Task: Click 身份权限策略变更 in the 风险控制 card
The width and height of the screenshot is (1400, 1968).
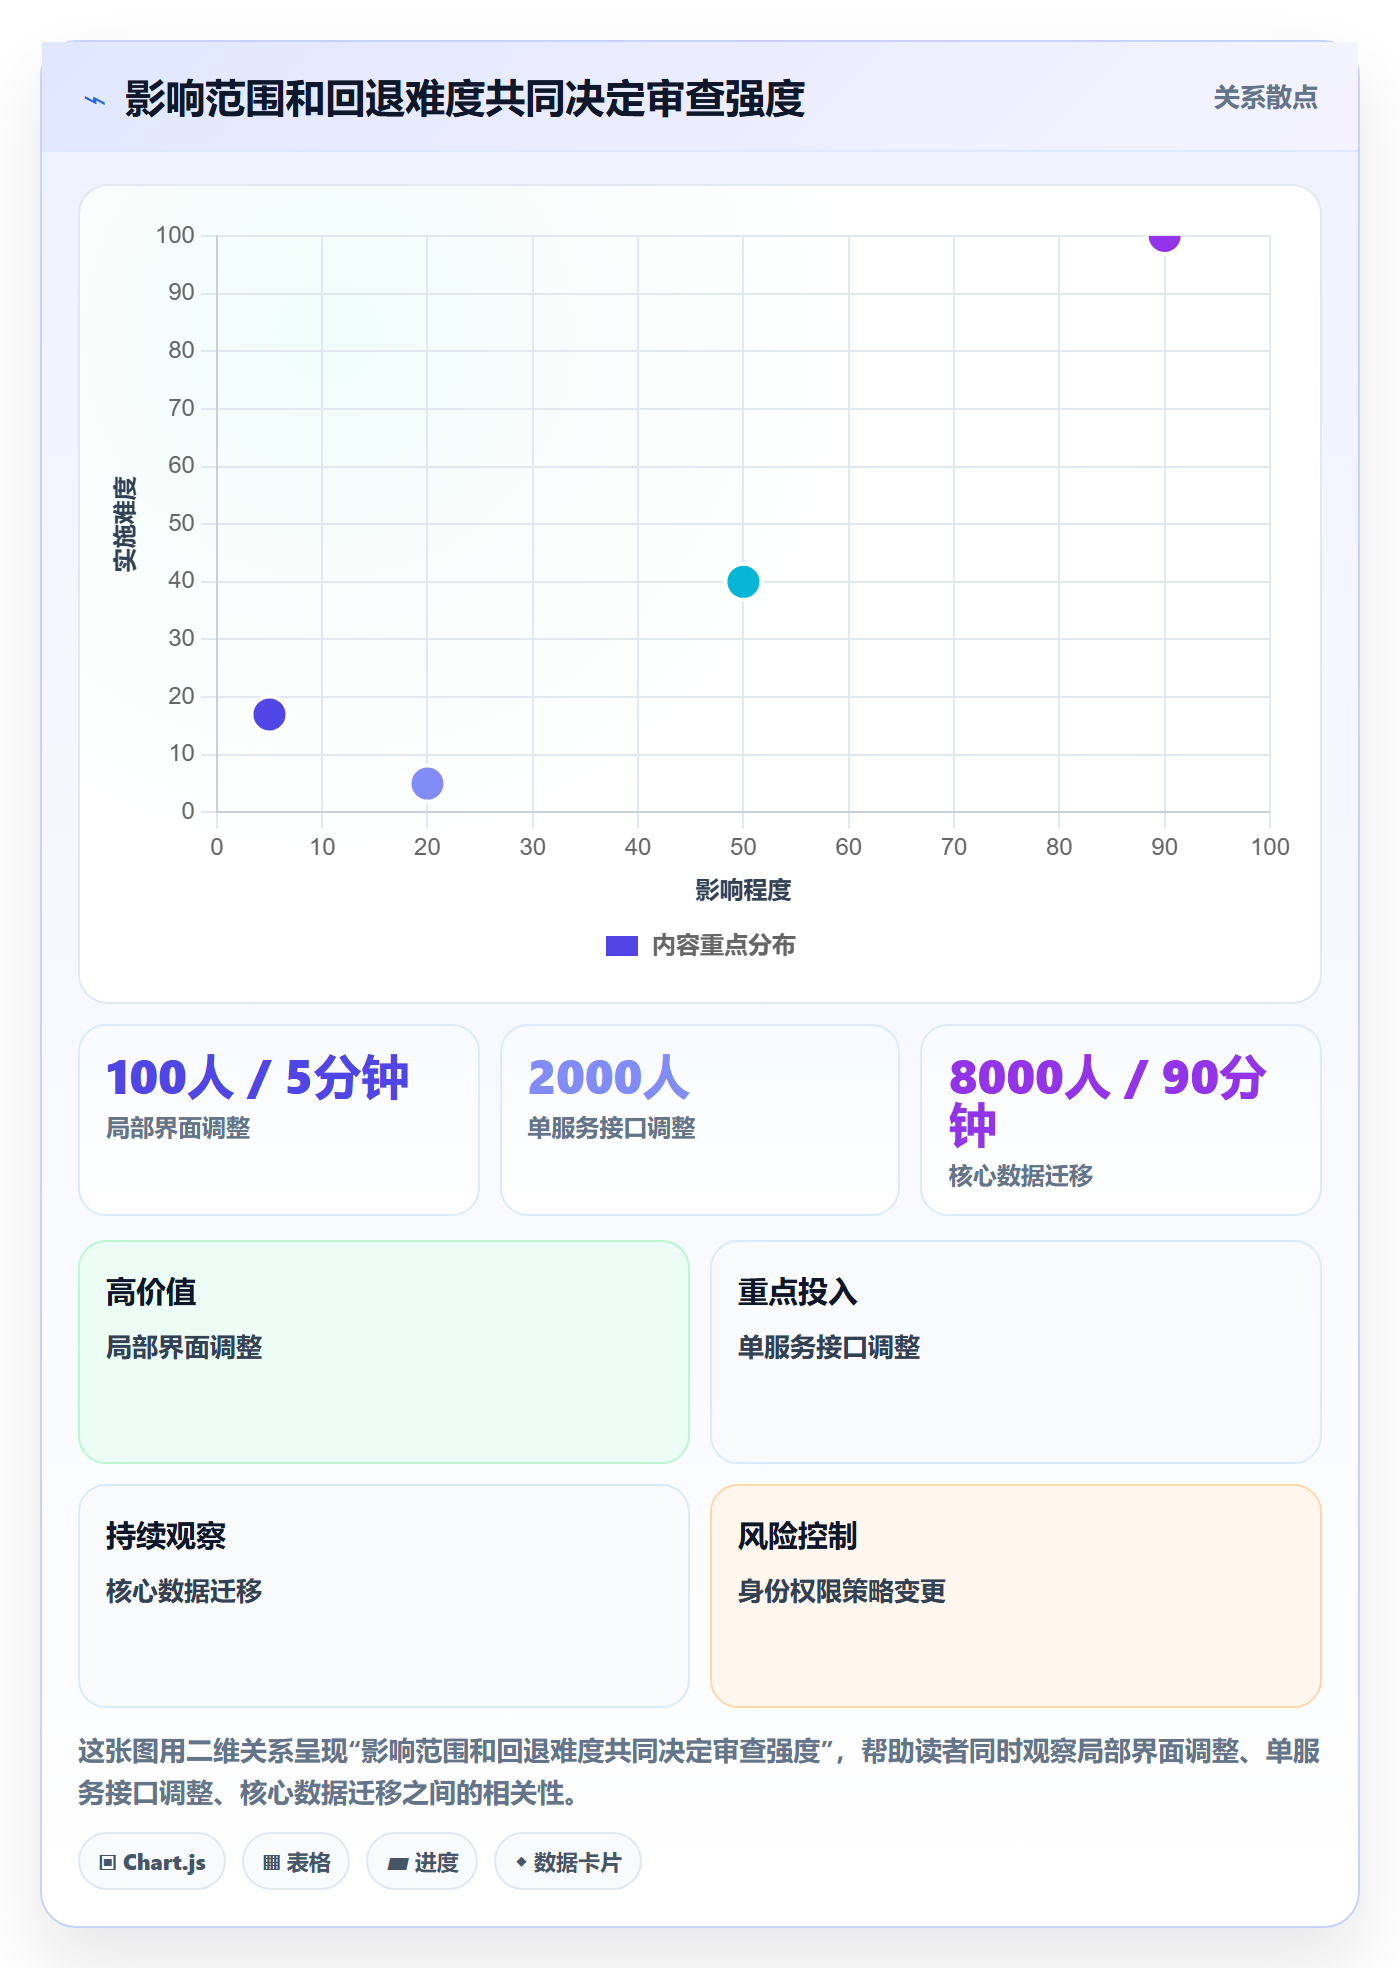Action: [x=842, y=1591]
